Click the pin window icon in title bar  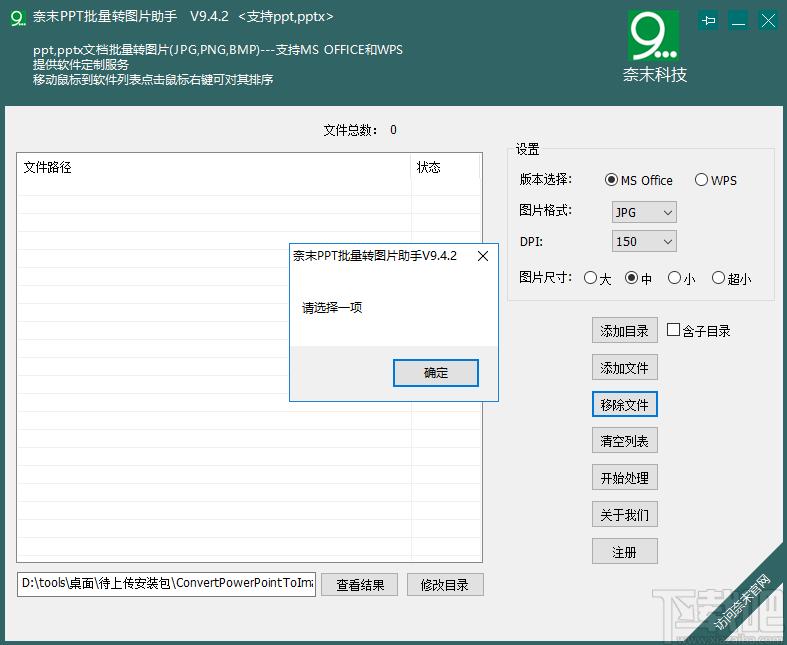tap(709, 20)
